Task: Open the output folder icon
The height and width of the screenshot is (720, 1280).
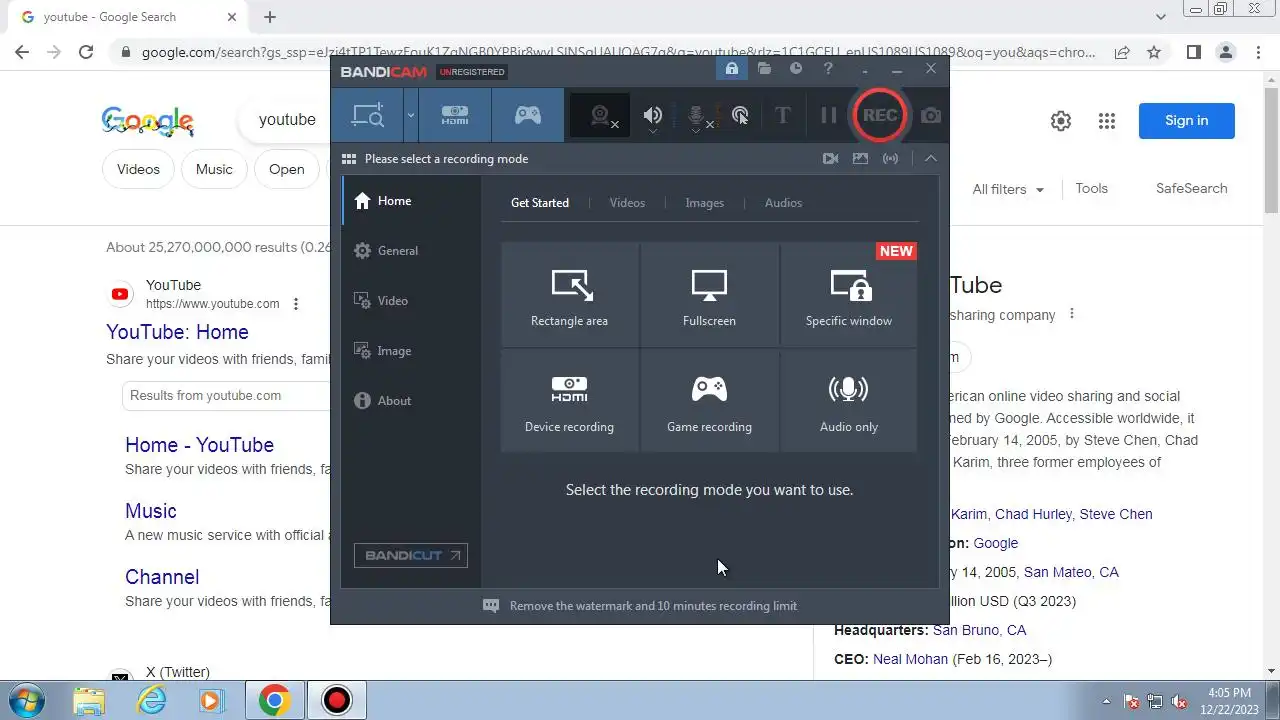Action: tap(764, 68)
